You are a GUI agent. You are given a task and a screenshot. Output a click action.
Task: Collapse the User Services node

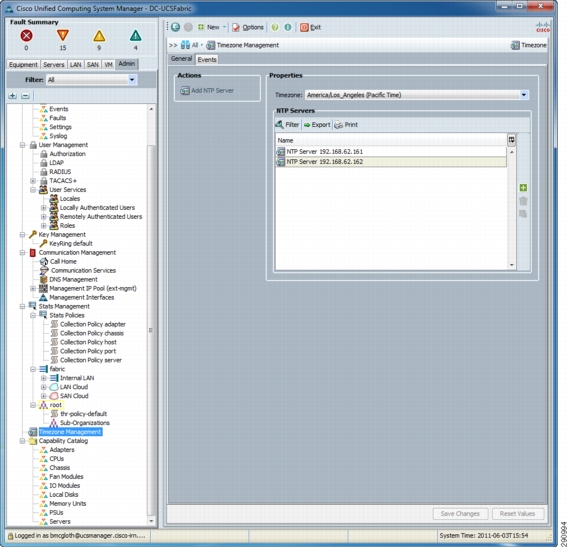(x=33, y=190)
